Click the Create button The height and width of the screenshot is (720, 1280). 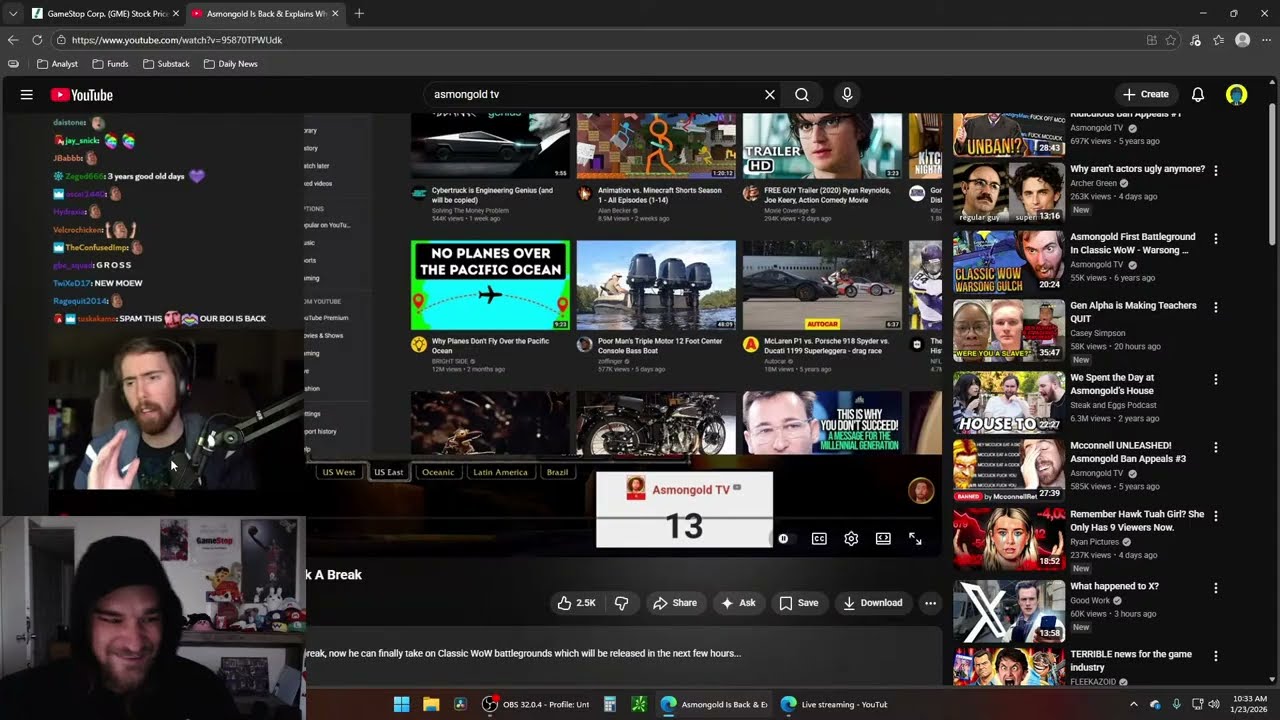(x=1146, y=95)
